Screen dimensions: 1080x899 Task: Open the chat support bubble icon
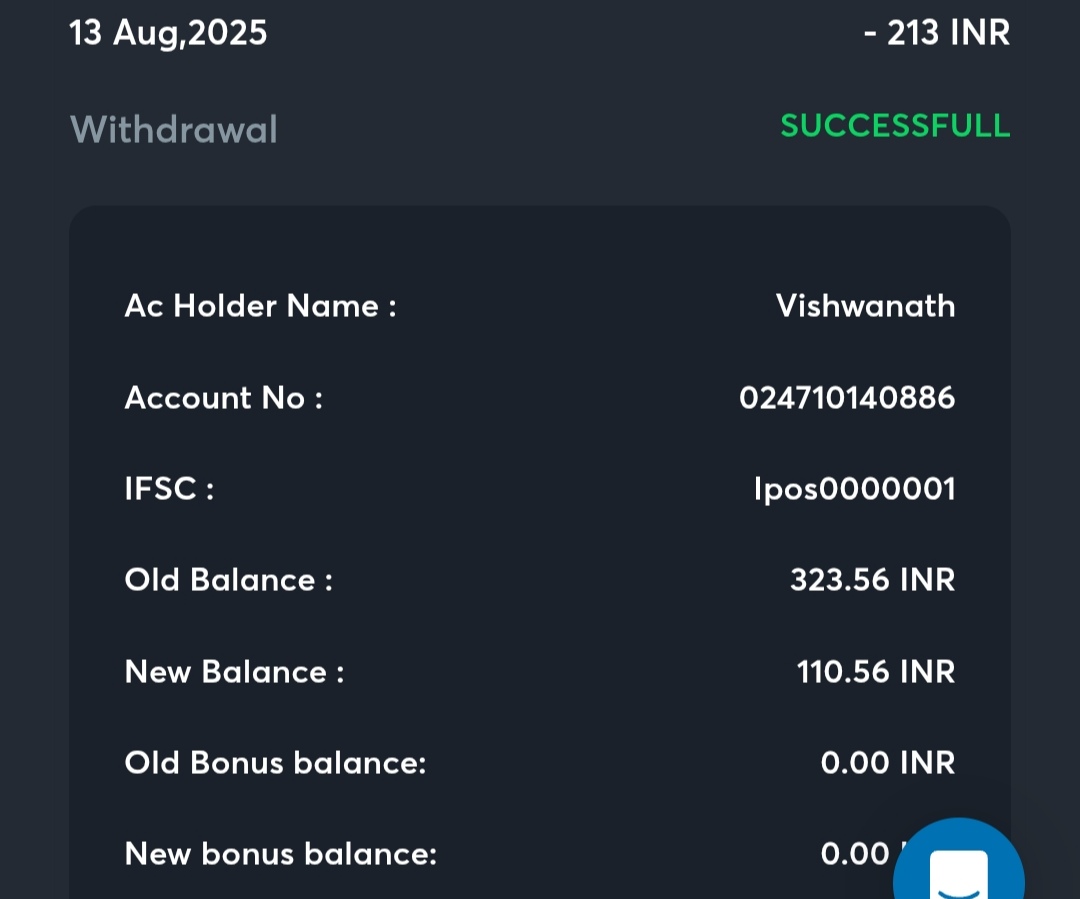958,866
